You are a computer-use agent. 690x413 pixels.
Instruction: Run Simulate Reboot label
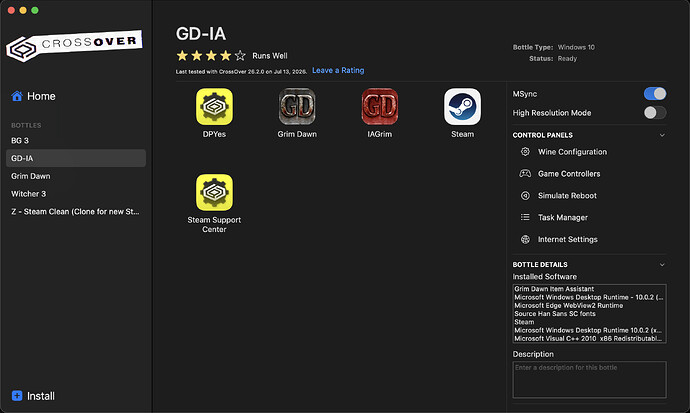pyautogui.click(x=567, y=196)
